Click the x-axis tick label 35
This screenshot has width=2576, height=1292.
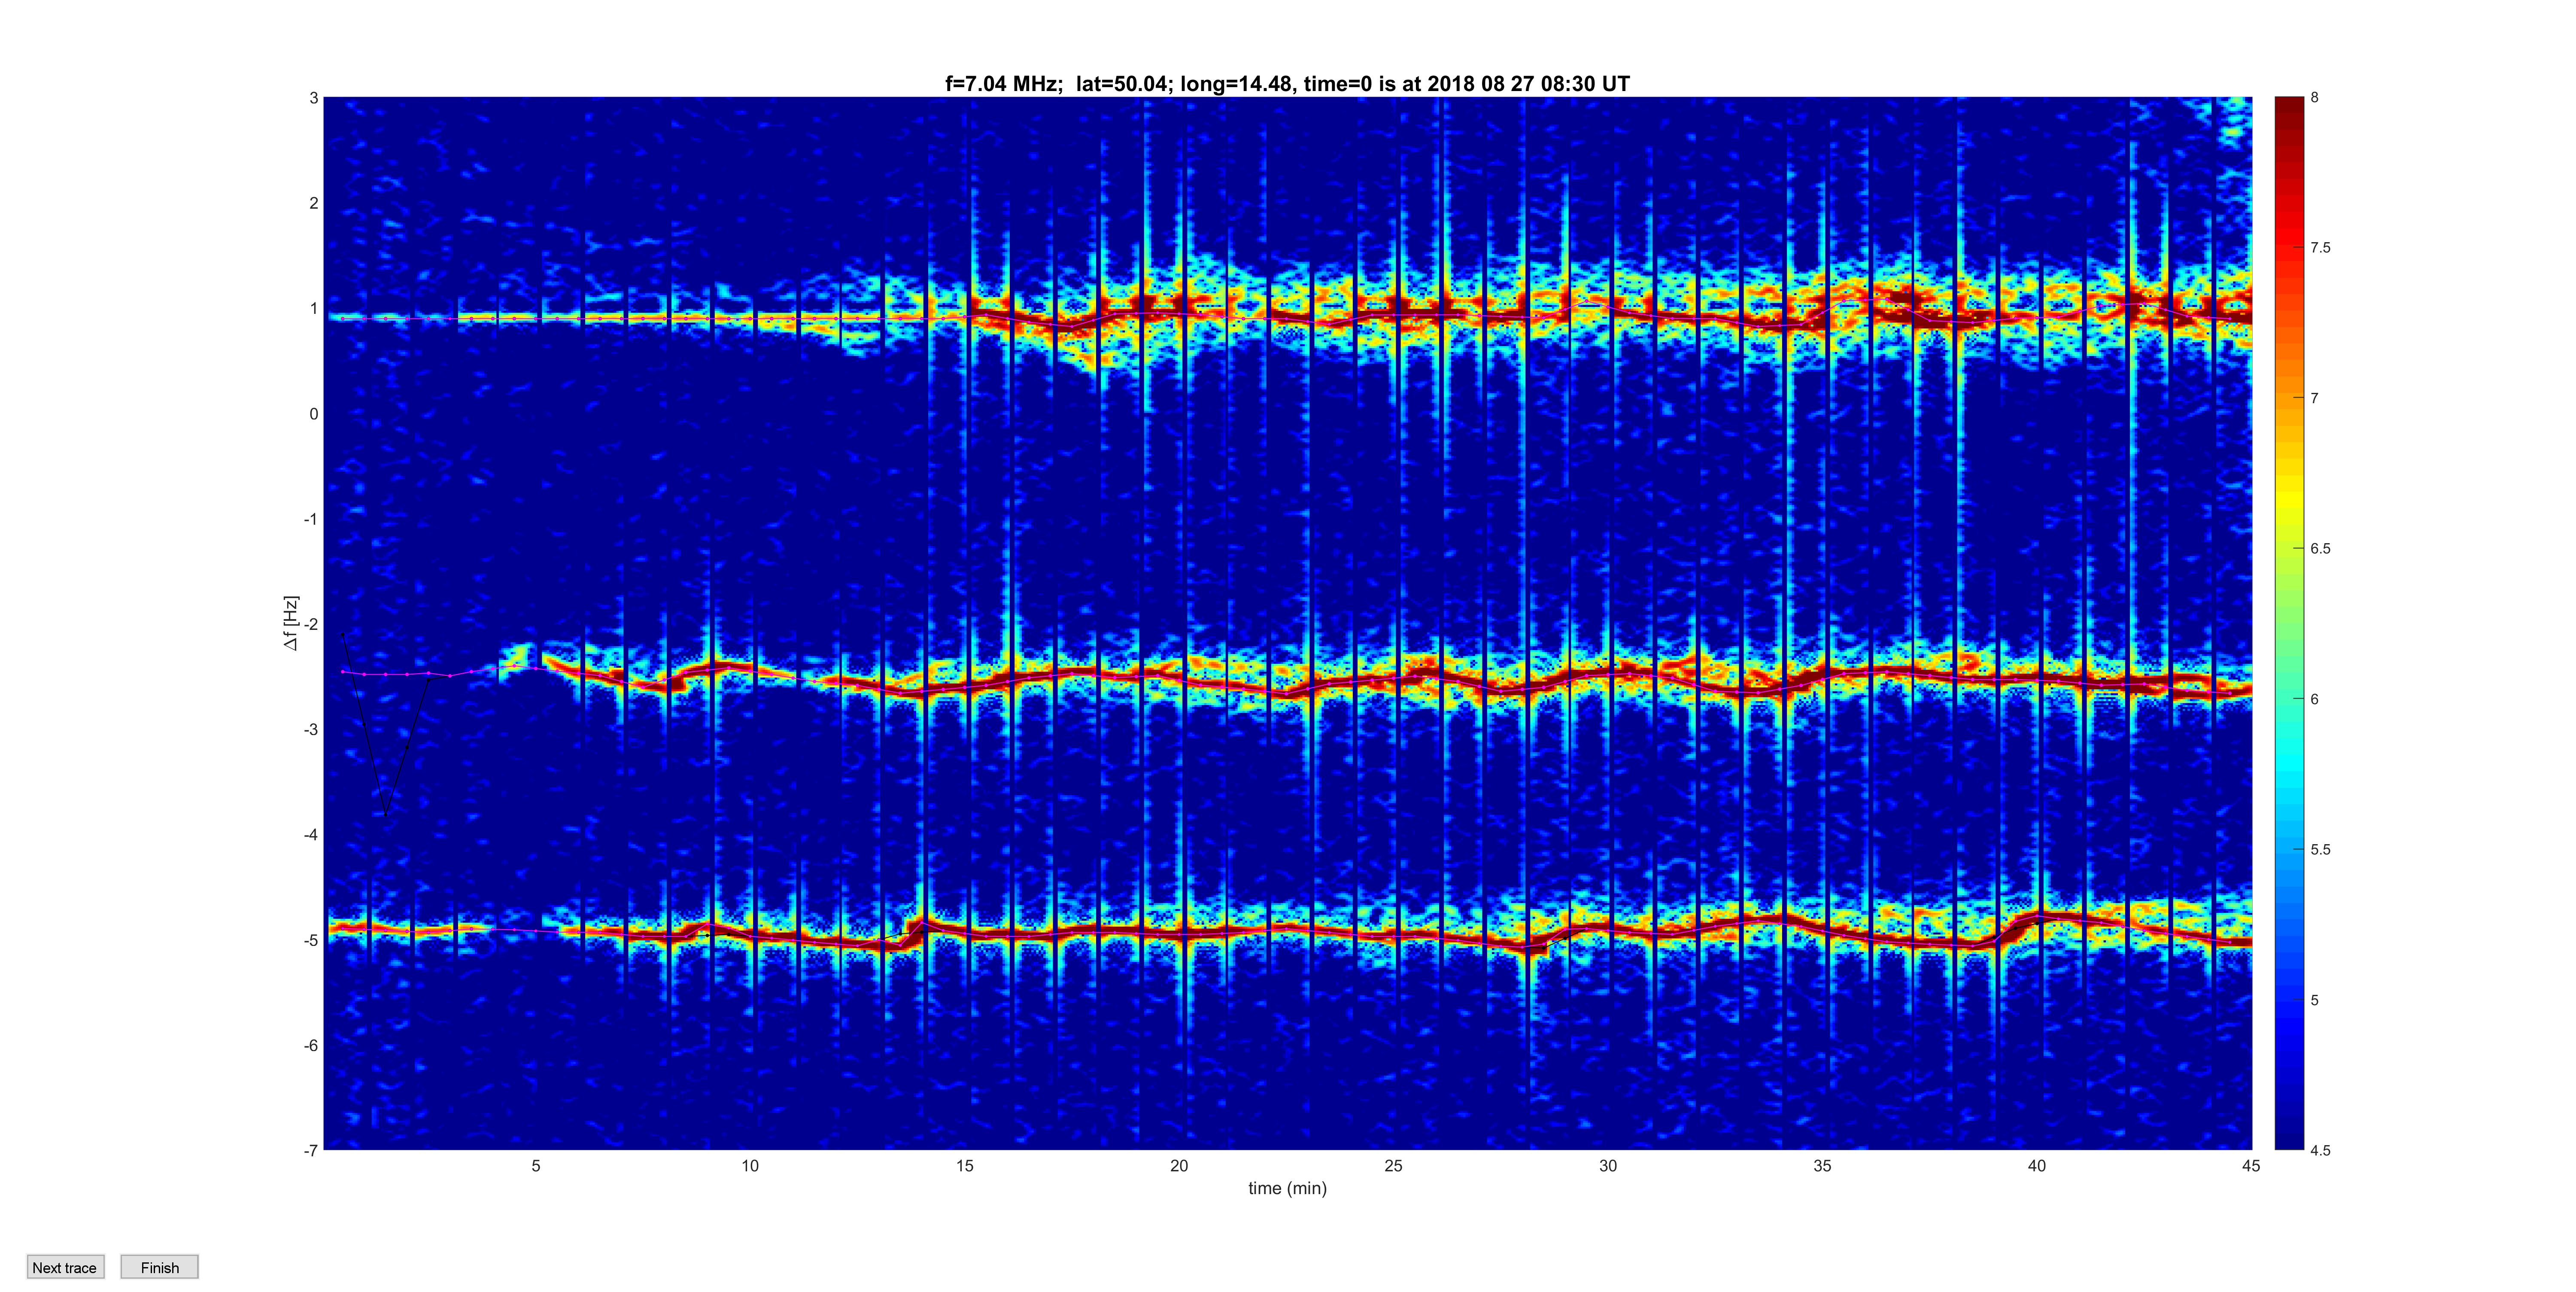pos(1822,1166)
